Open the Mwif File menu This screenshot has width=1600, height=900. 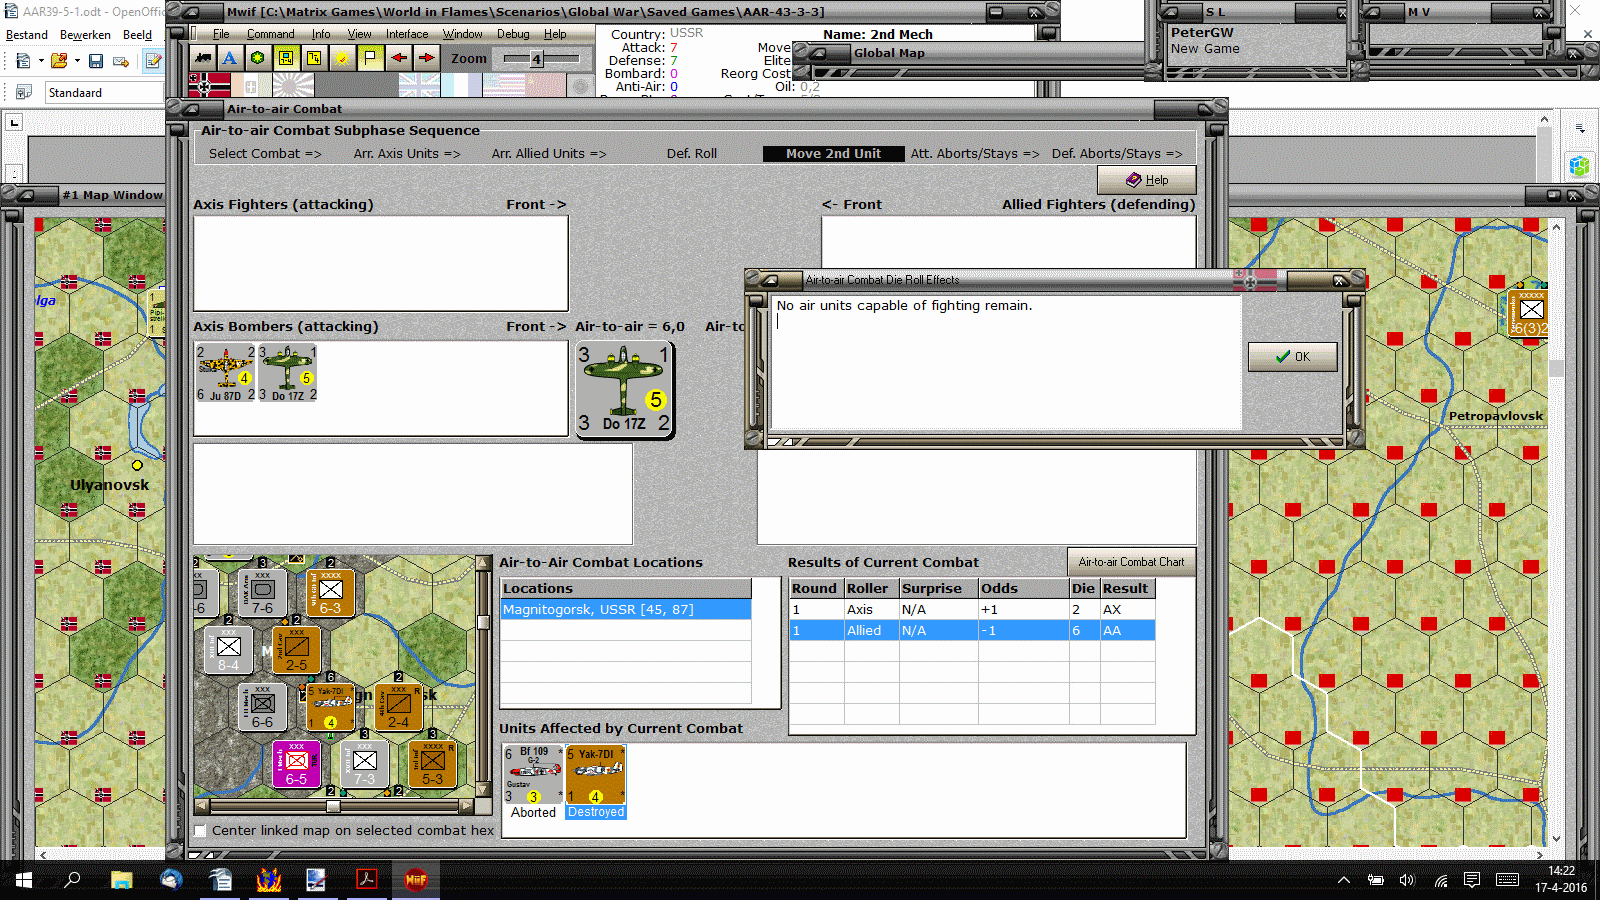point(221,34)
